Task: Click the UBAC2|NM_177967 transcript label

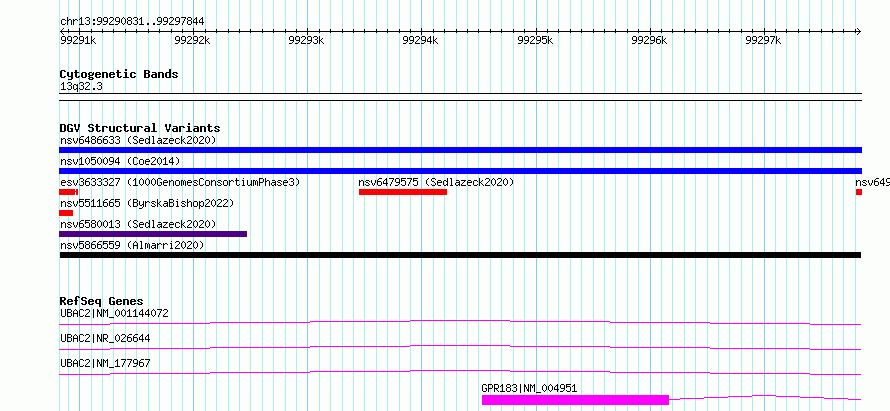Action: 105,363
